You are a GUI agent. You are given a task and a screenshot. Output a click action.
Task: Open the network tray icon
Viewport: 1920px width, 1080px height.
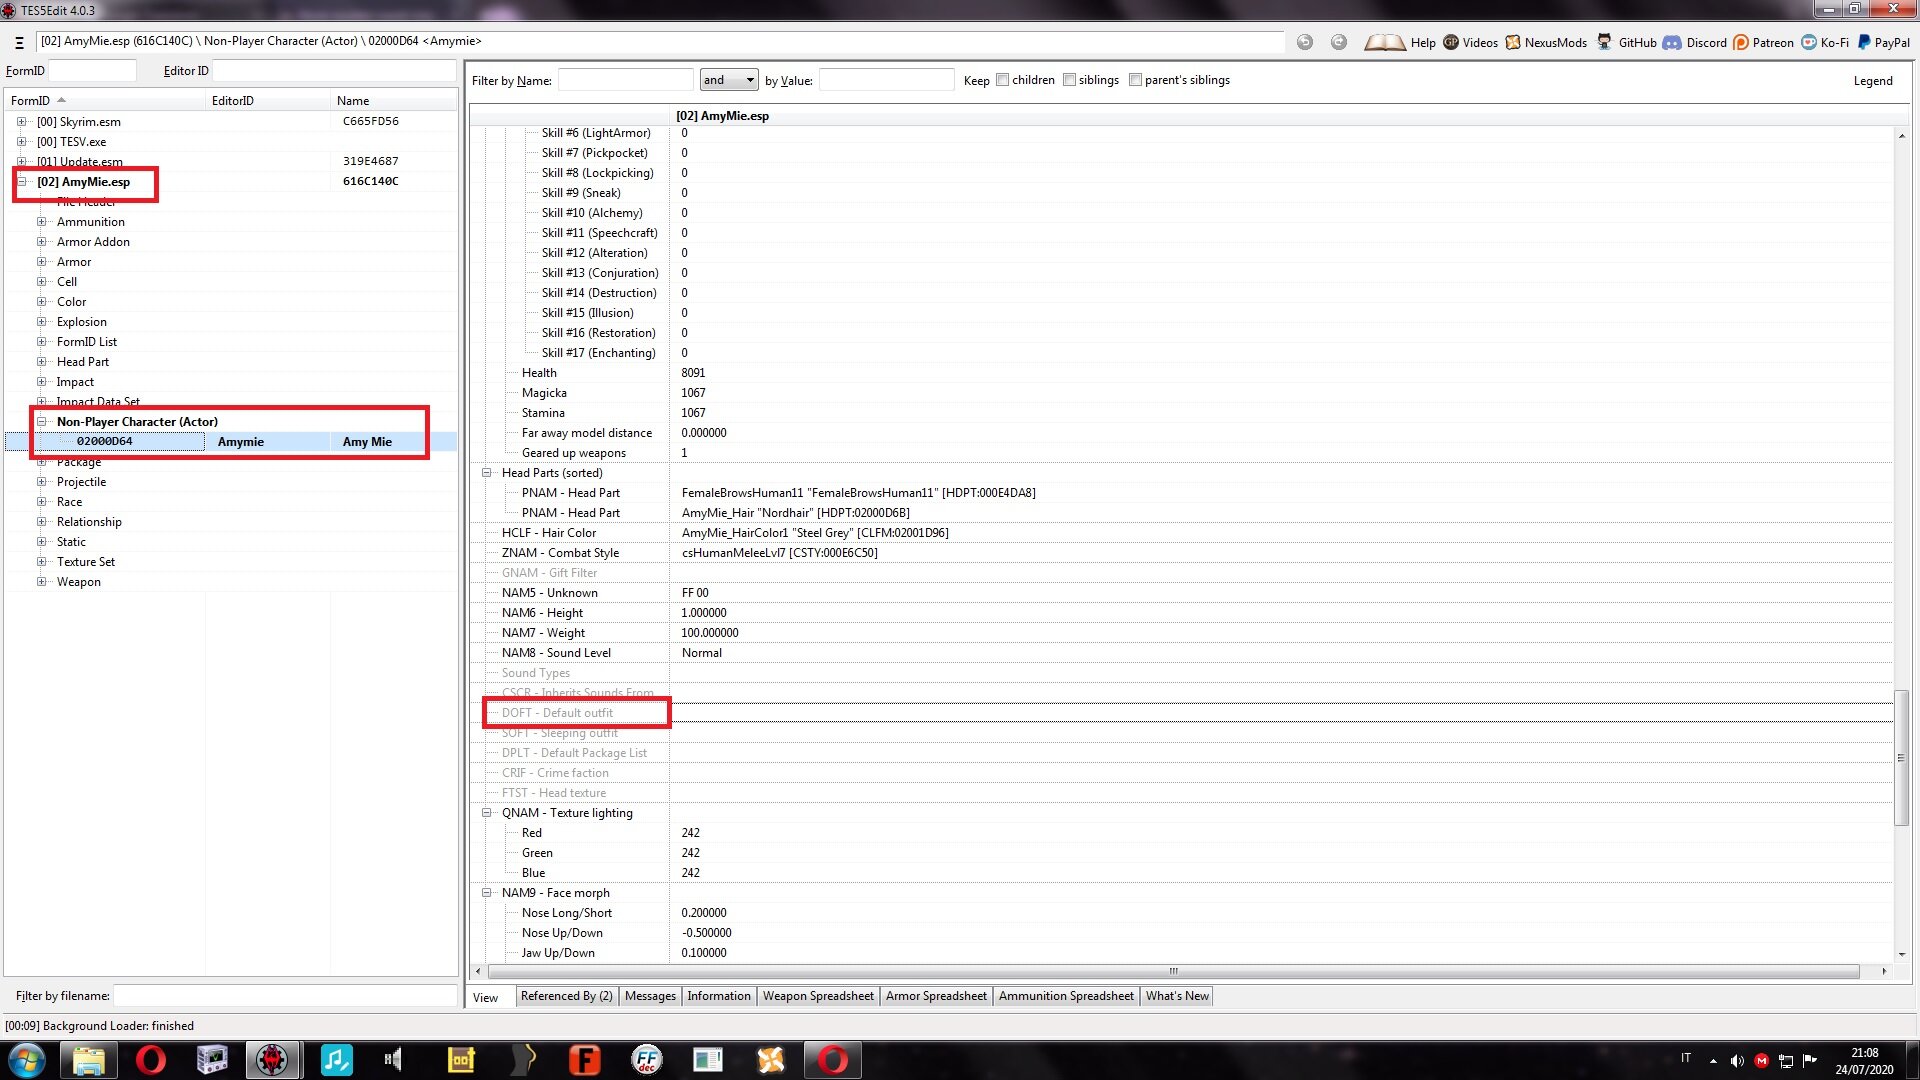(1785, 1061)
